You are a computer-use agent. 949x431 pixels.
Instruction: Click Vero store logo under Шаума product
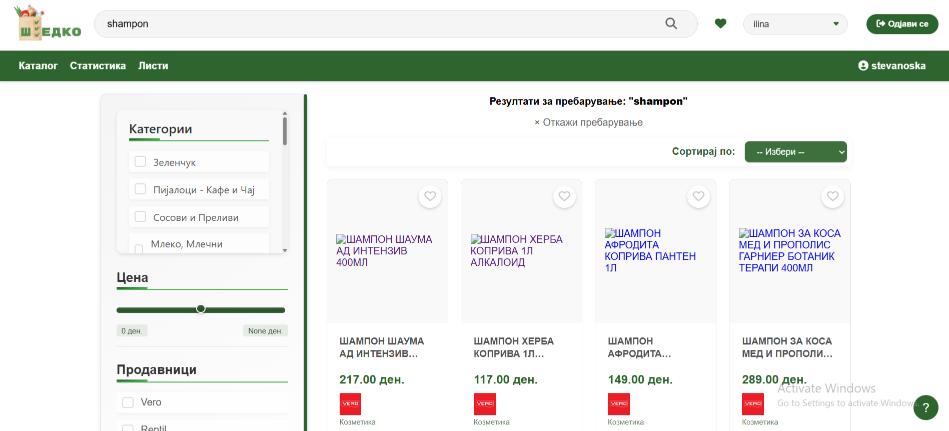(x=350, y=404)
